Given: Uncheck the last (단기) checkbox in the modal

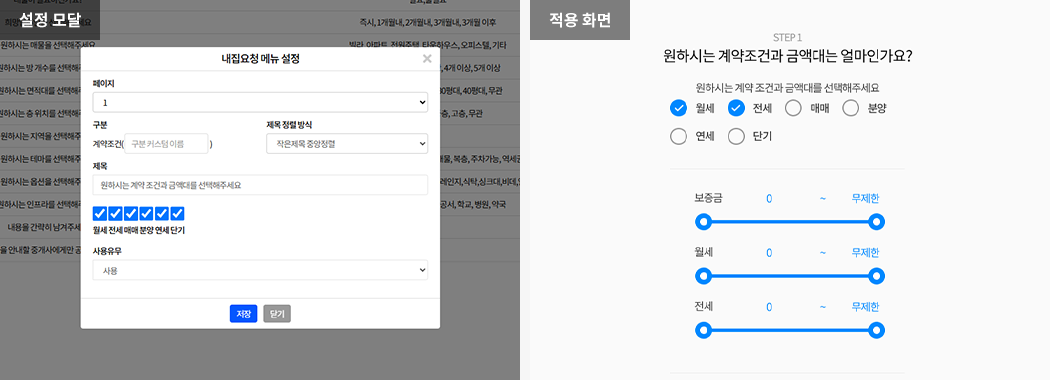Looking at the screenshot, I should [x=177, y=214].
